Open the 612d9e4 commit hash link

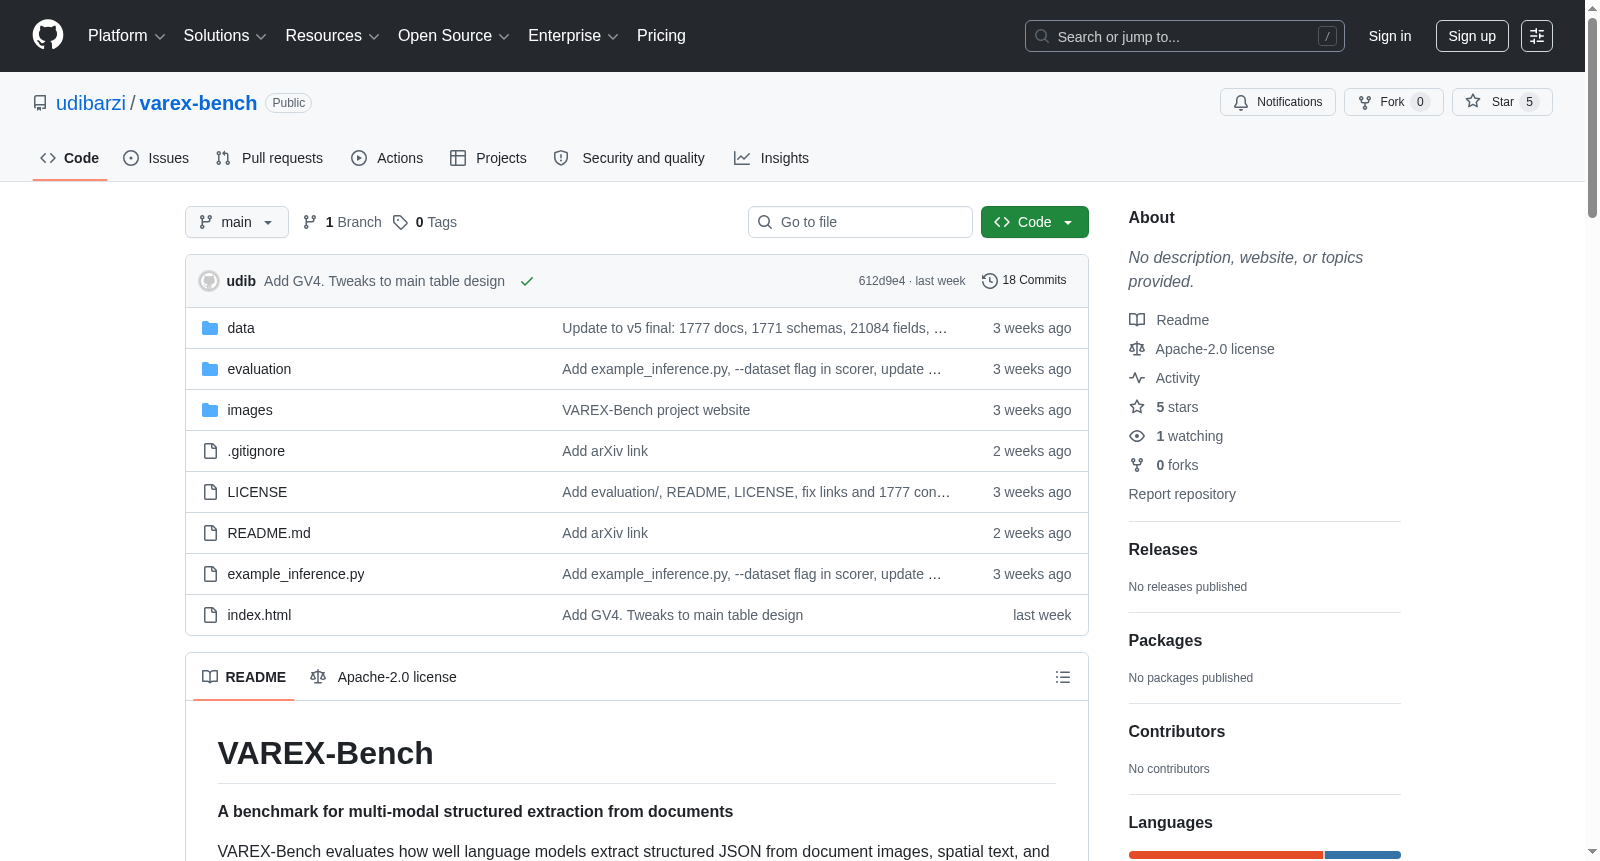[x=881, y=281]
